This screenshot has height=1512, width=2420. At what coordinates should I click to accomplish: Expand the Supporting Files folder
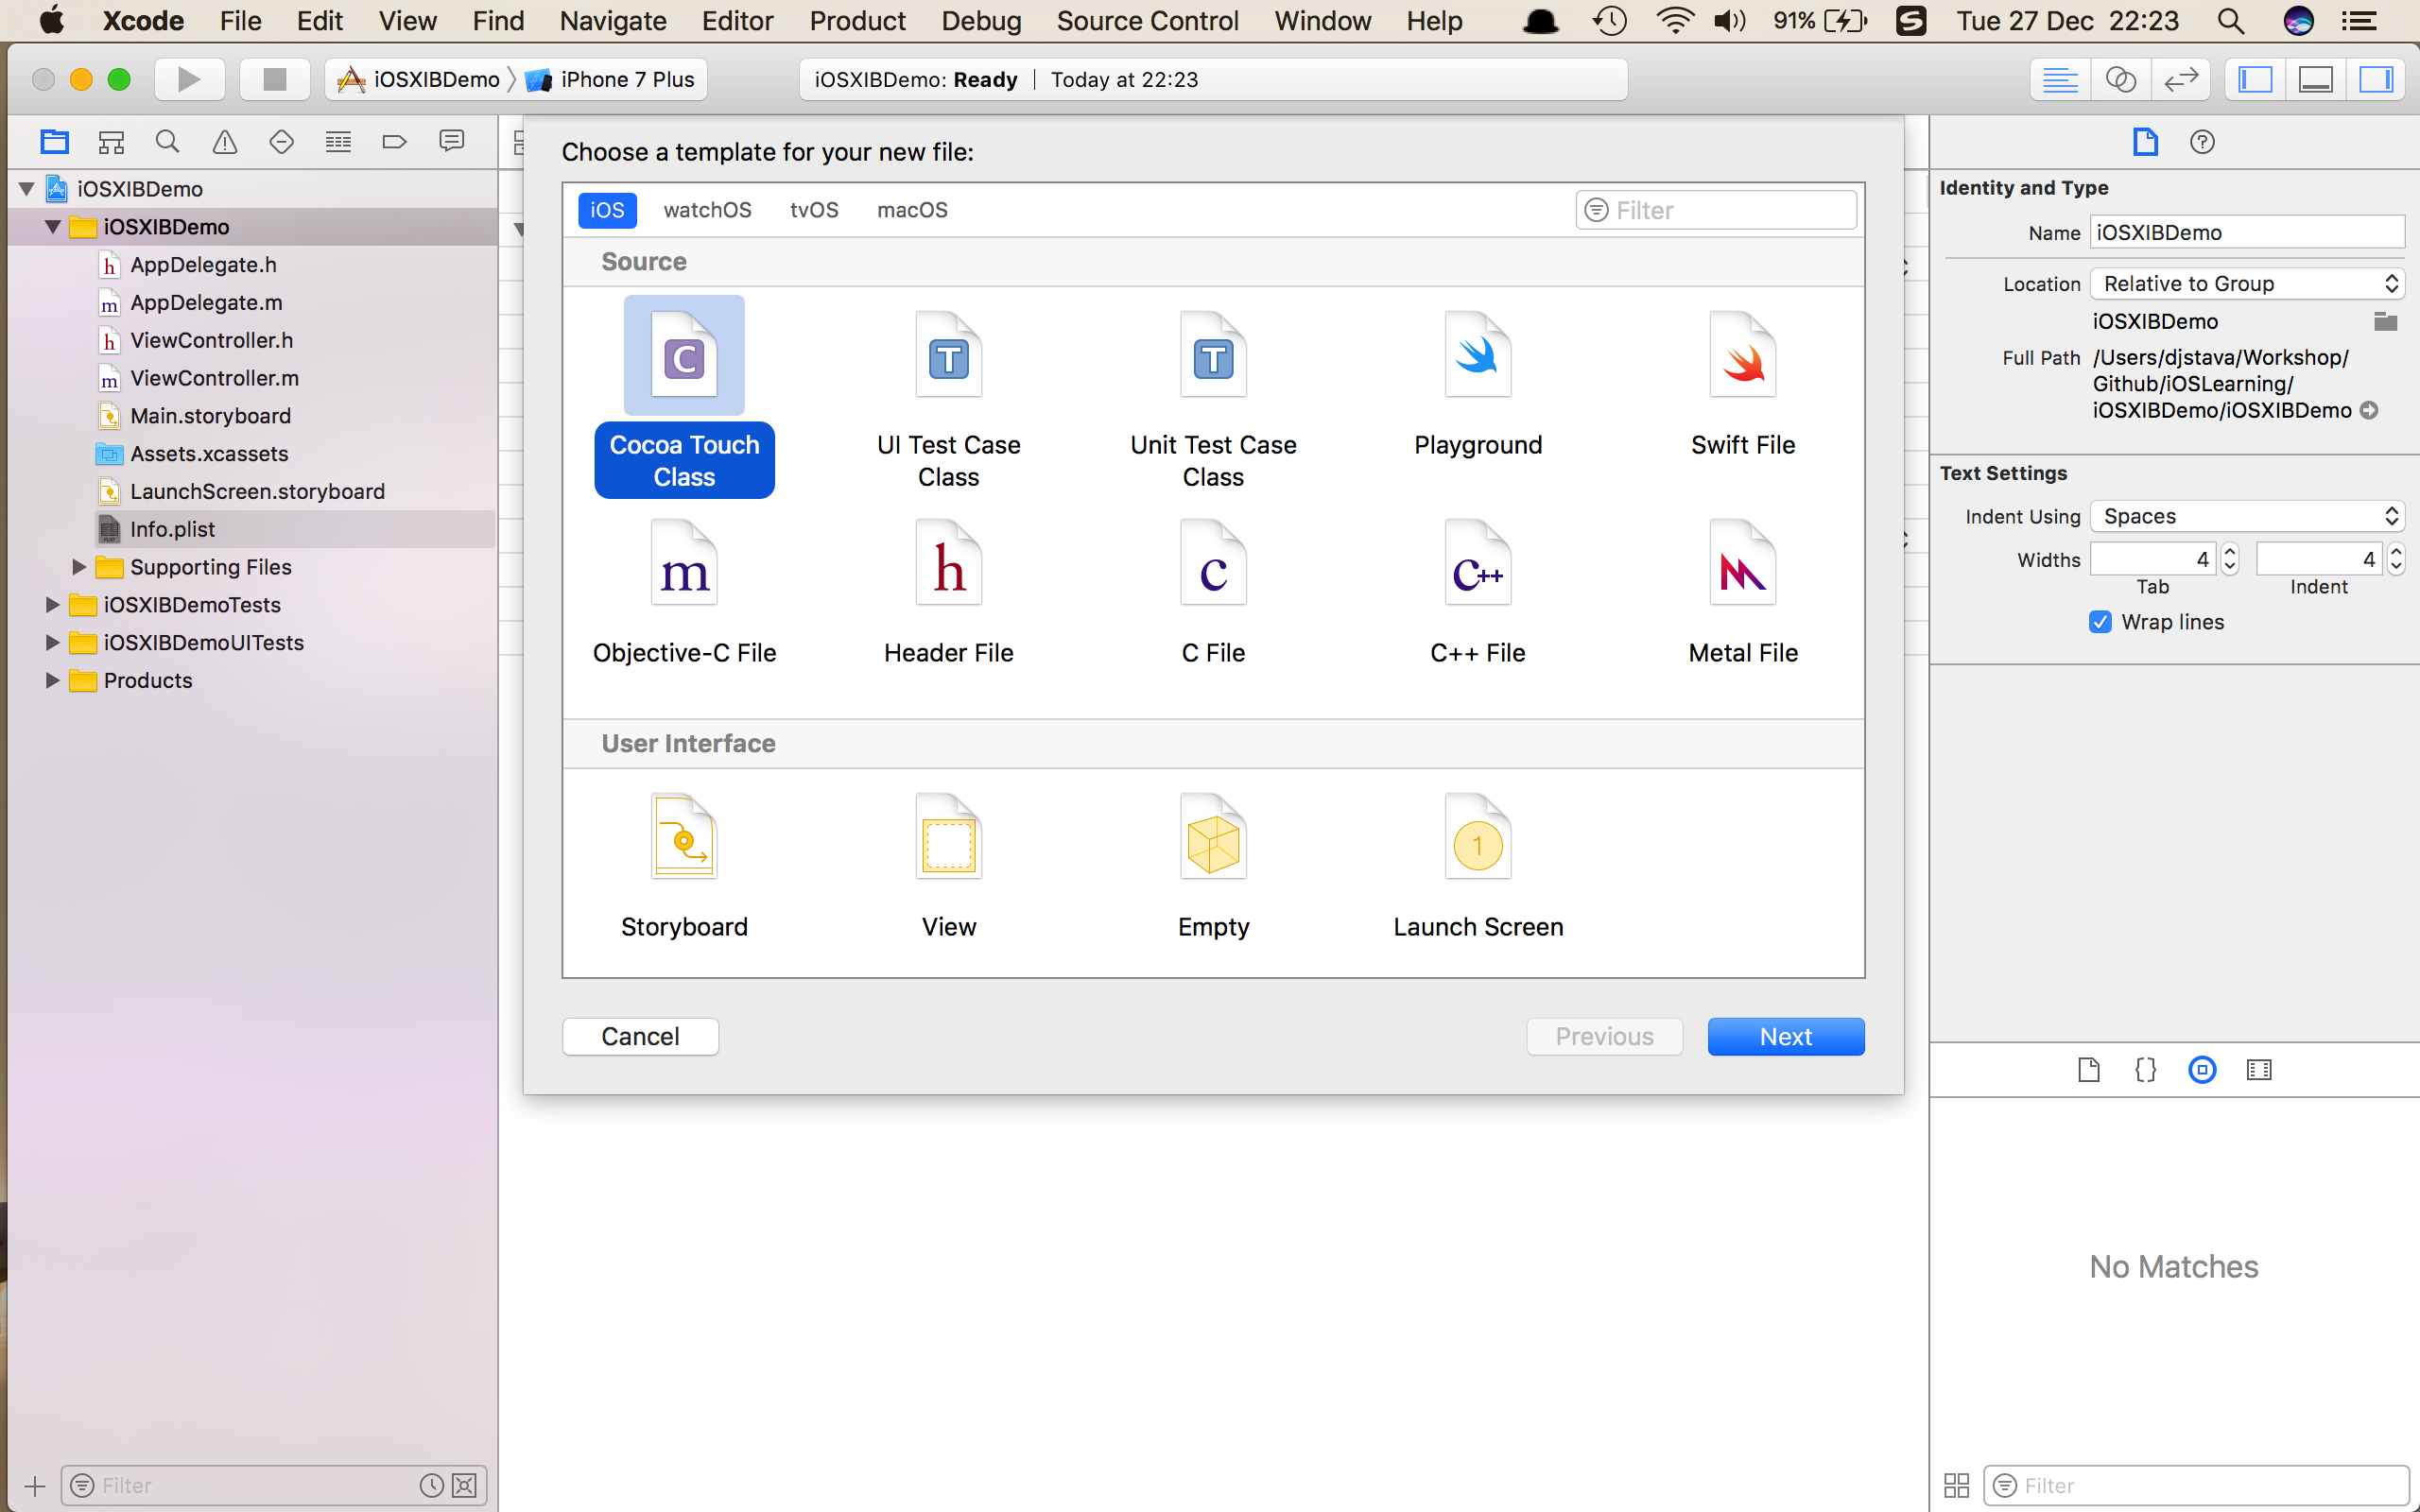[x=79, y=567]
